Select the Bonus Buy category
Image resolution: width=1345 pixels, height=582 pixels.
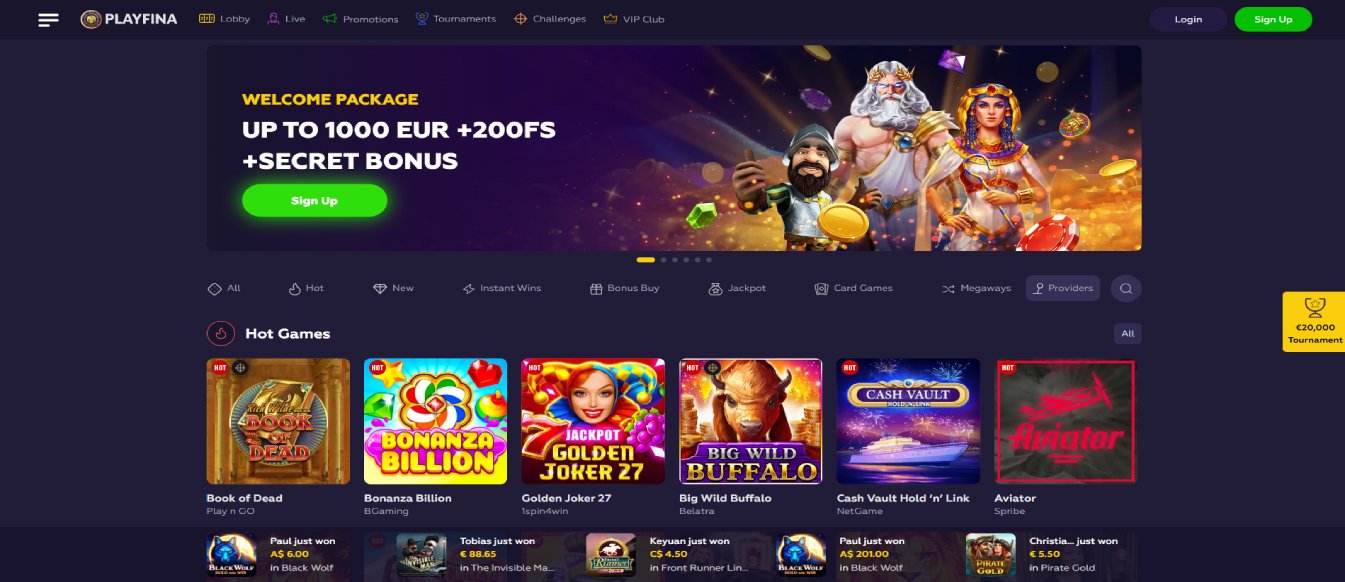pos(625,288)
